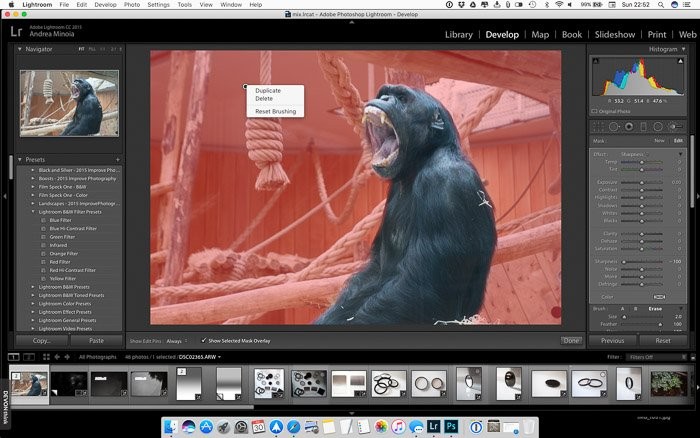Select the Crop Overlay tool
700x438 pixels.
[598, 127]
